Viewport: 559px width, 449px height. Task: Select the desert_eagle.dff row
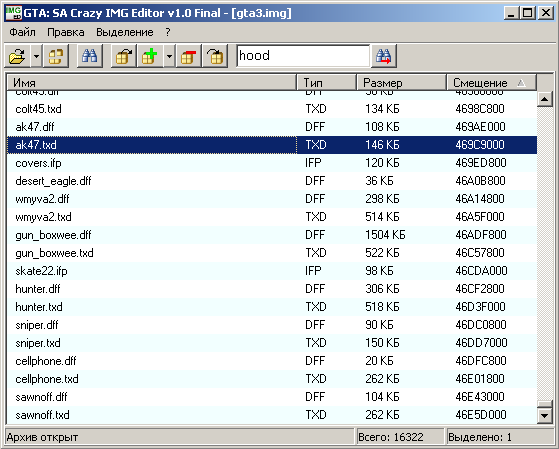click(x=272, y=181)
